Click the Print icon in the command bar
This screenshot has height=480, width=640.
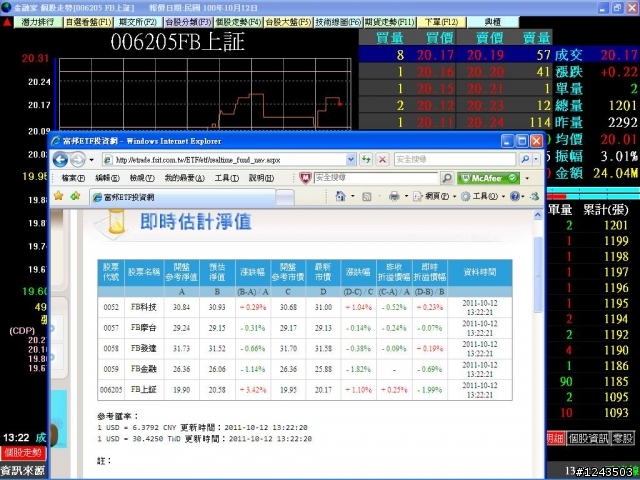point(394,197)
